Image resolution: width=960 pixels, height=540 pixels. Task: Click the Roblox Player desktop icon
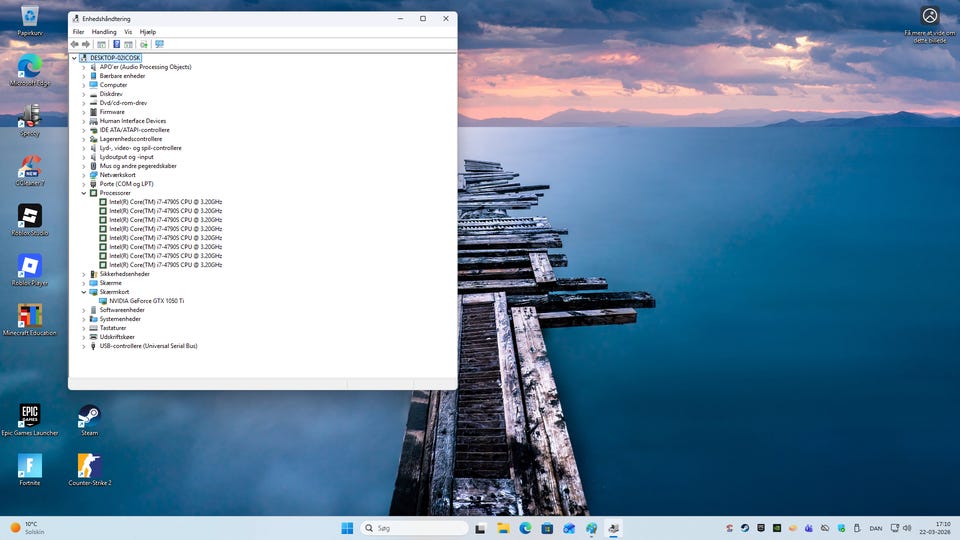[29, 270]
